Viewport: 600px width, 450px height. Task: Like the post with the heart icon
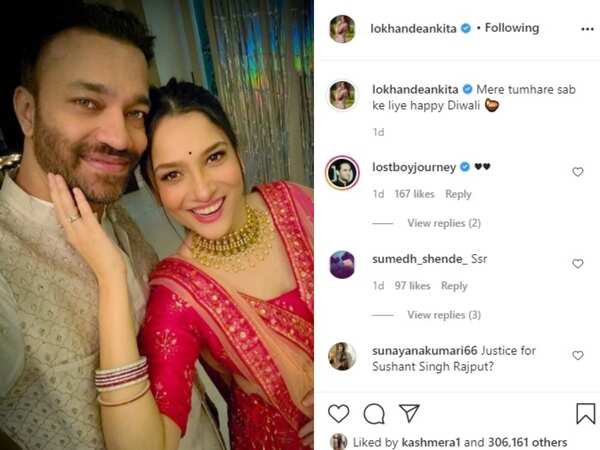[339, 414]
